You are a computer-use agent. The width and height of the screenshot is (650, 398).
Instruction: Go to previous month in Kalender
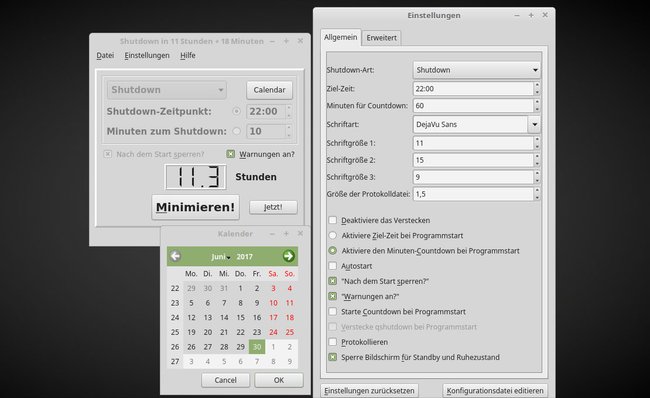[175, 256]
